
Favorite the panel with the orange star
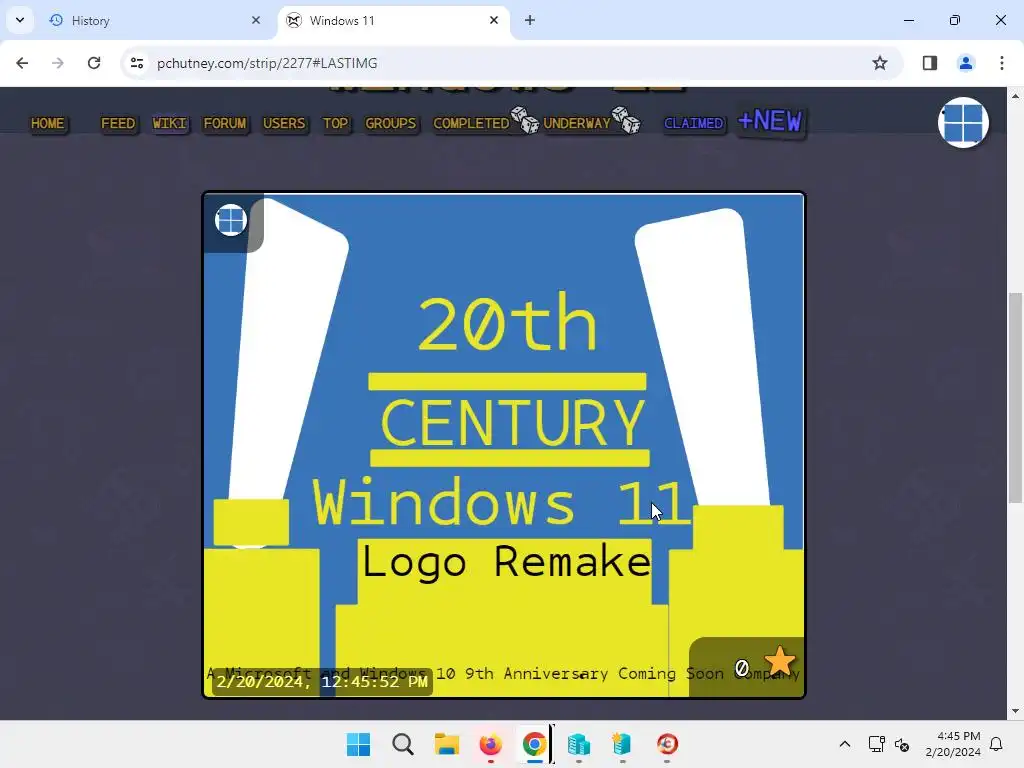[x=780, y=662]
